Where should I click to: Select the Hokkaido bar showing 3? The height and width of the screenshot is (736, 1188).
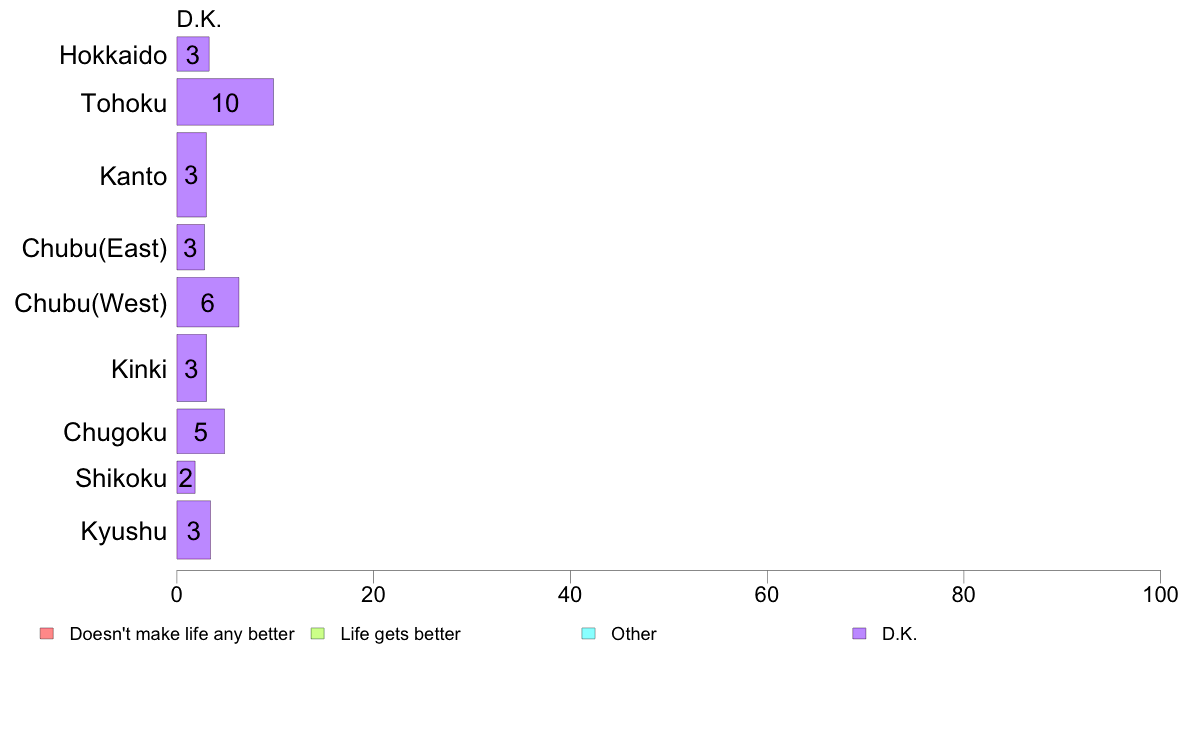coord(192,54)
